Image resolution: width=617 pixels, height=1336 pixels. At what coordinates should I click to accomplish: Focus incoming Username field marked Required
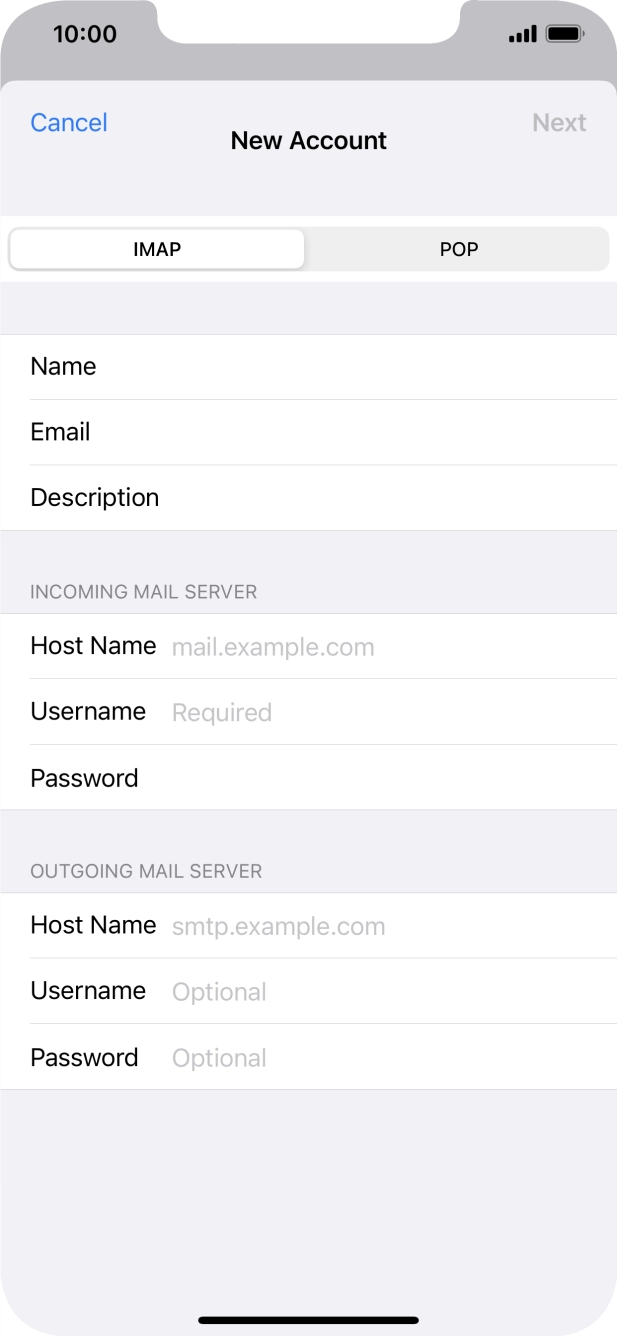[380, 712]
